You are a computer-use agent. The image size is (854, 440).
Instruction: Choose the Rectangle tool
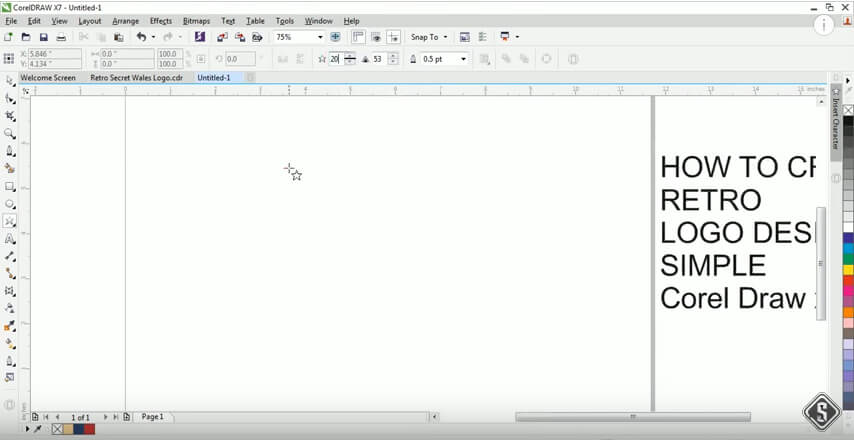coord(10,186)
